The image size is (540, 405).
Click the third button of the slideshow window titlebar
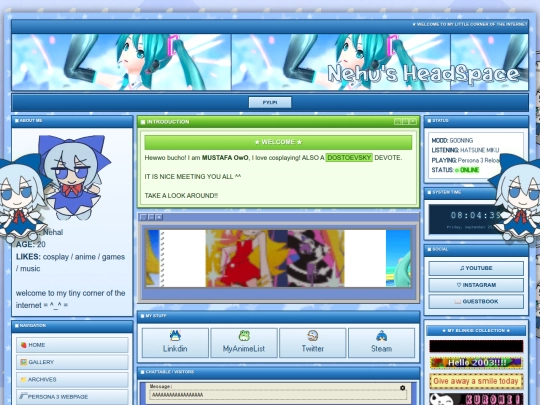click(x=159, y=217)
